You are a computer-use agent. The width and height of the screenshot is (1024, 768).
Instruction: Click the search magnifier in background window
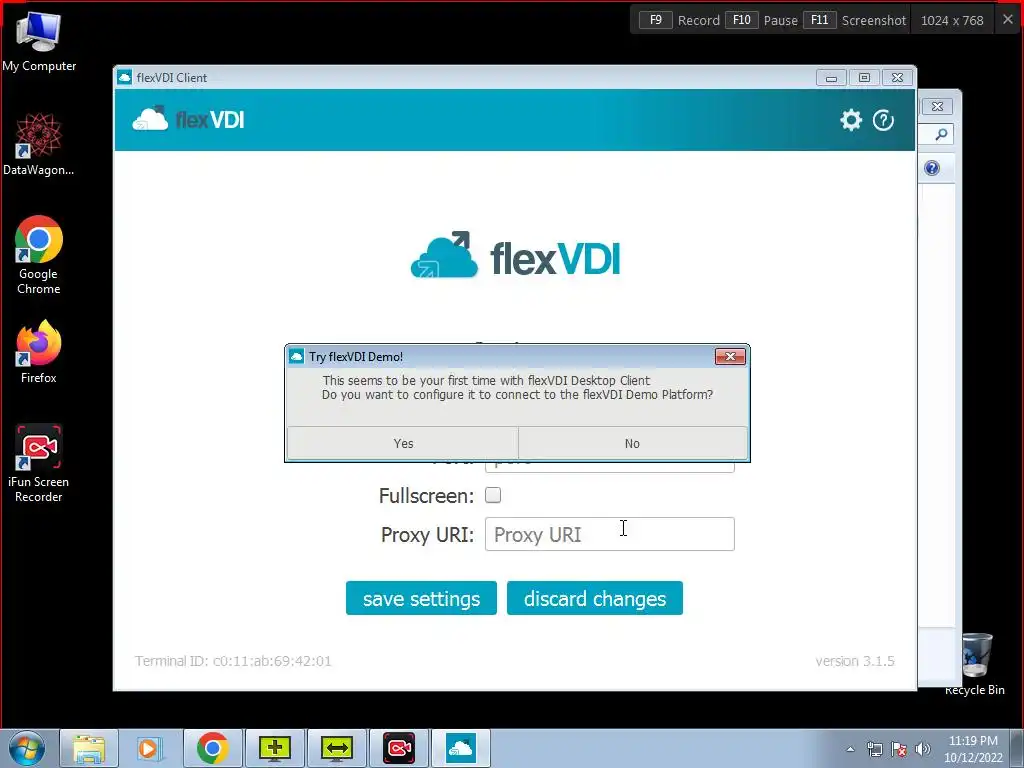pyautogui.click(x=941, y=135)
